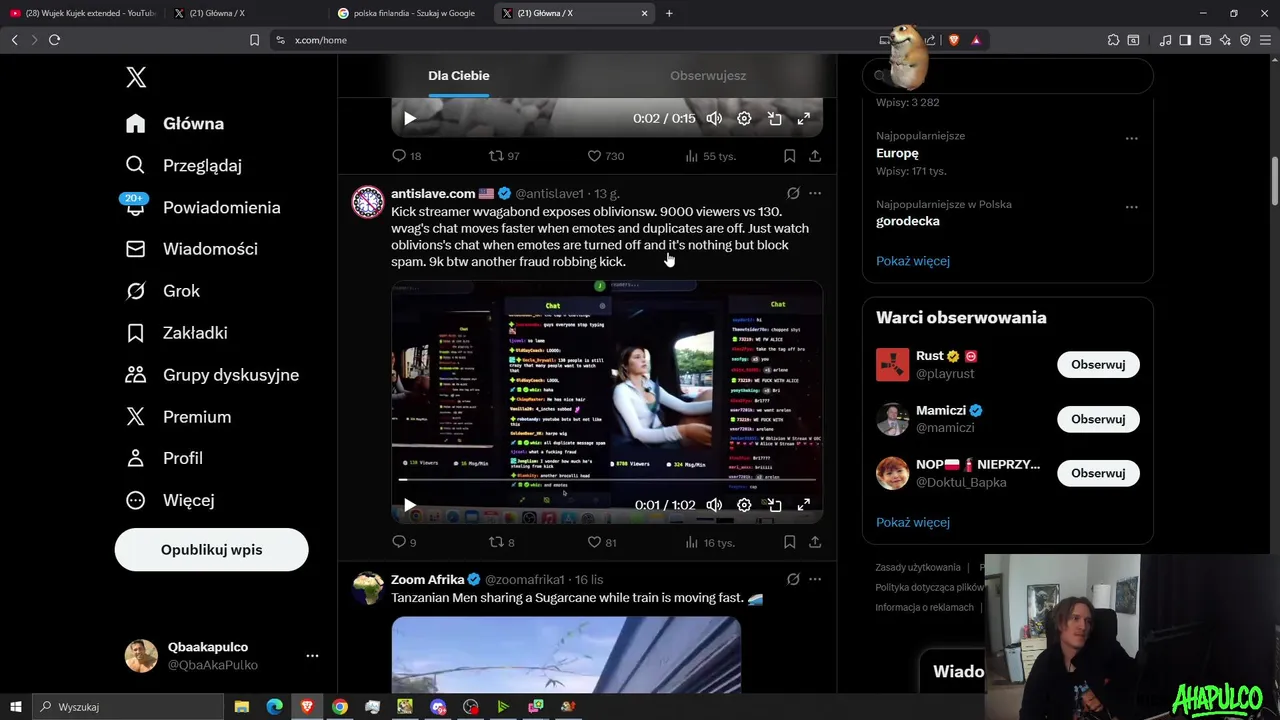Like the post with 81 likes

click(x=602, y=542)
